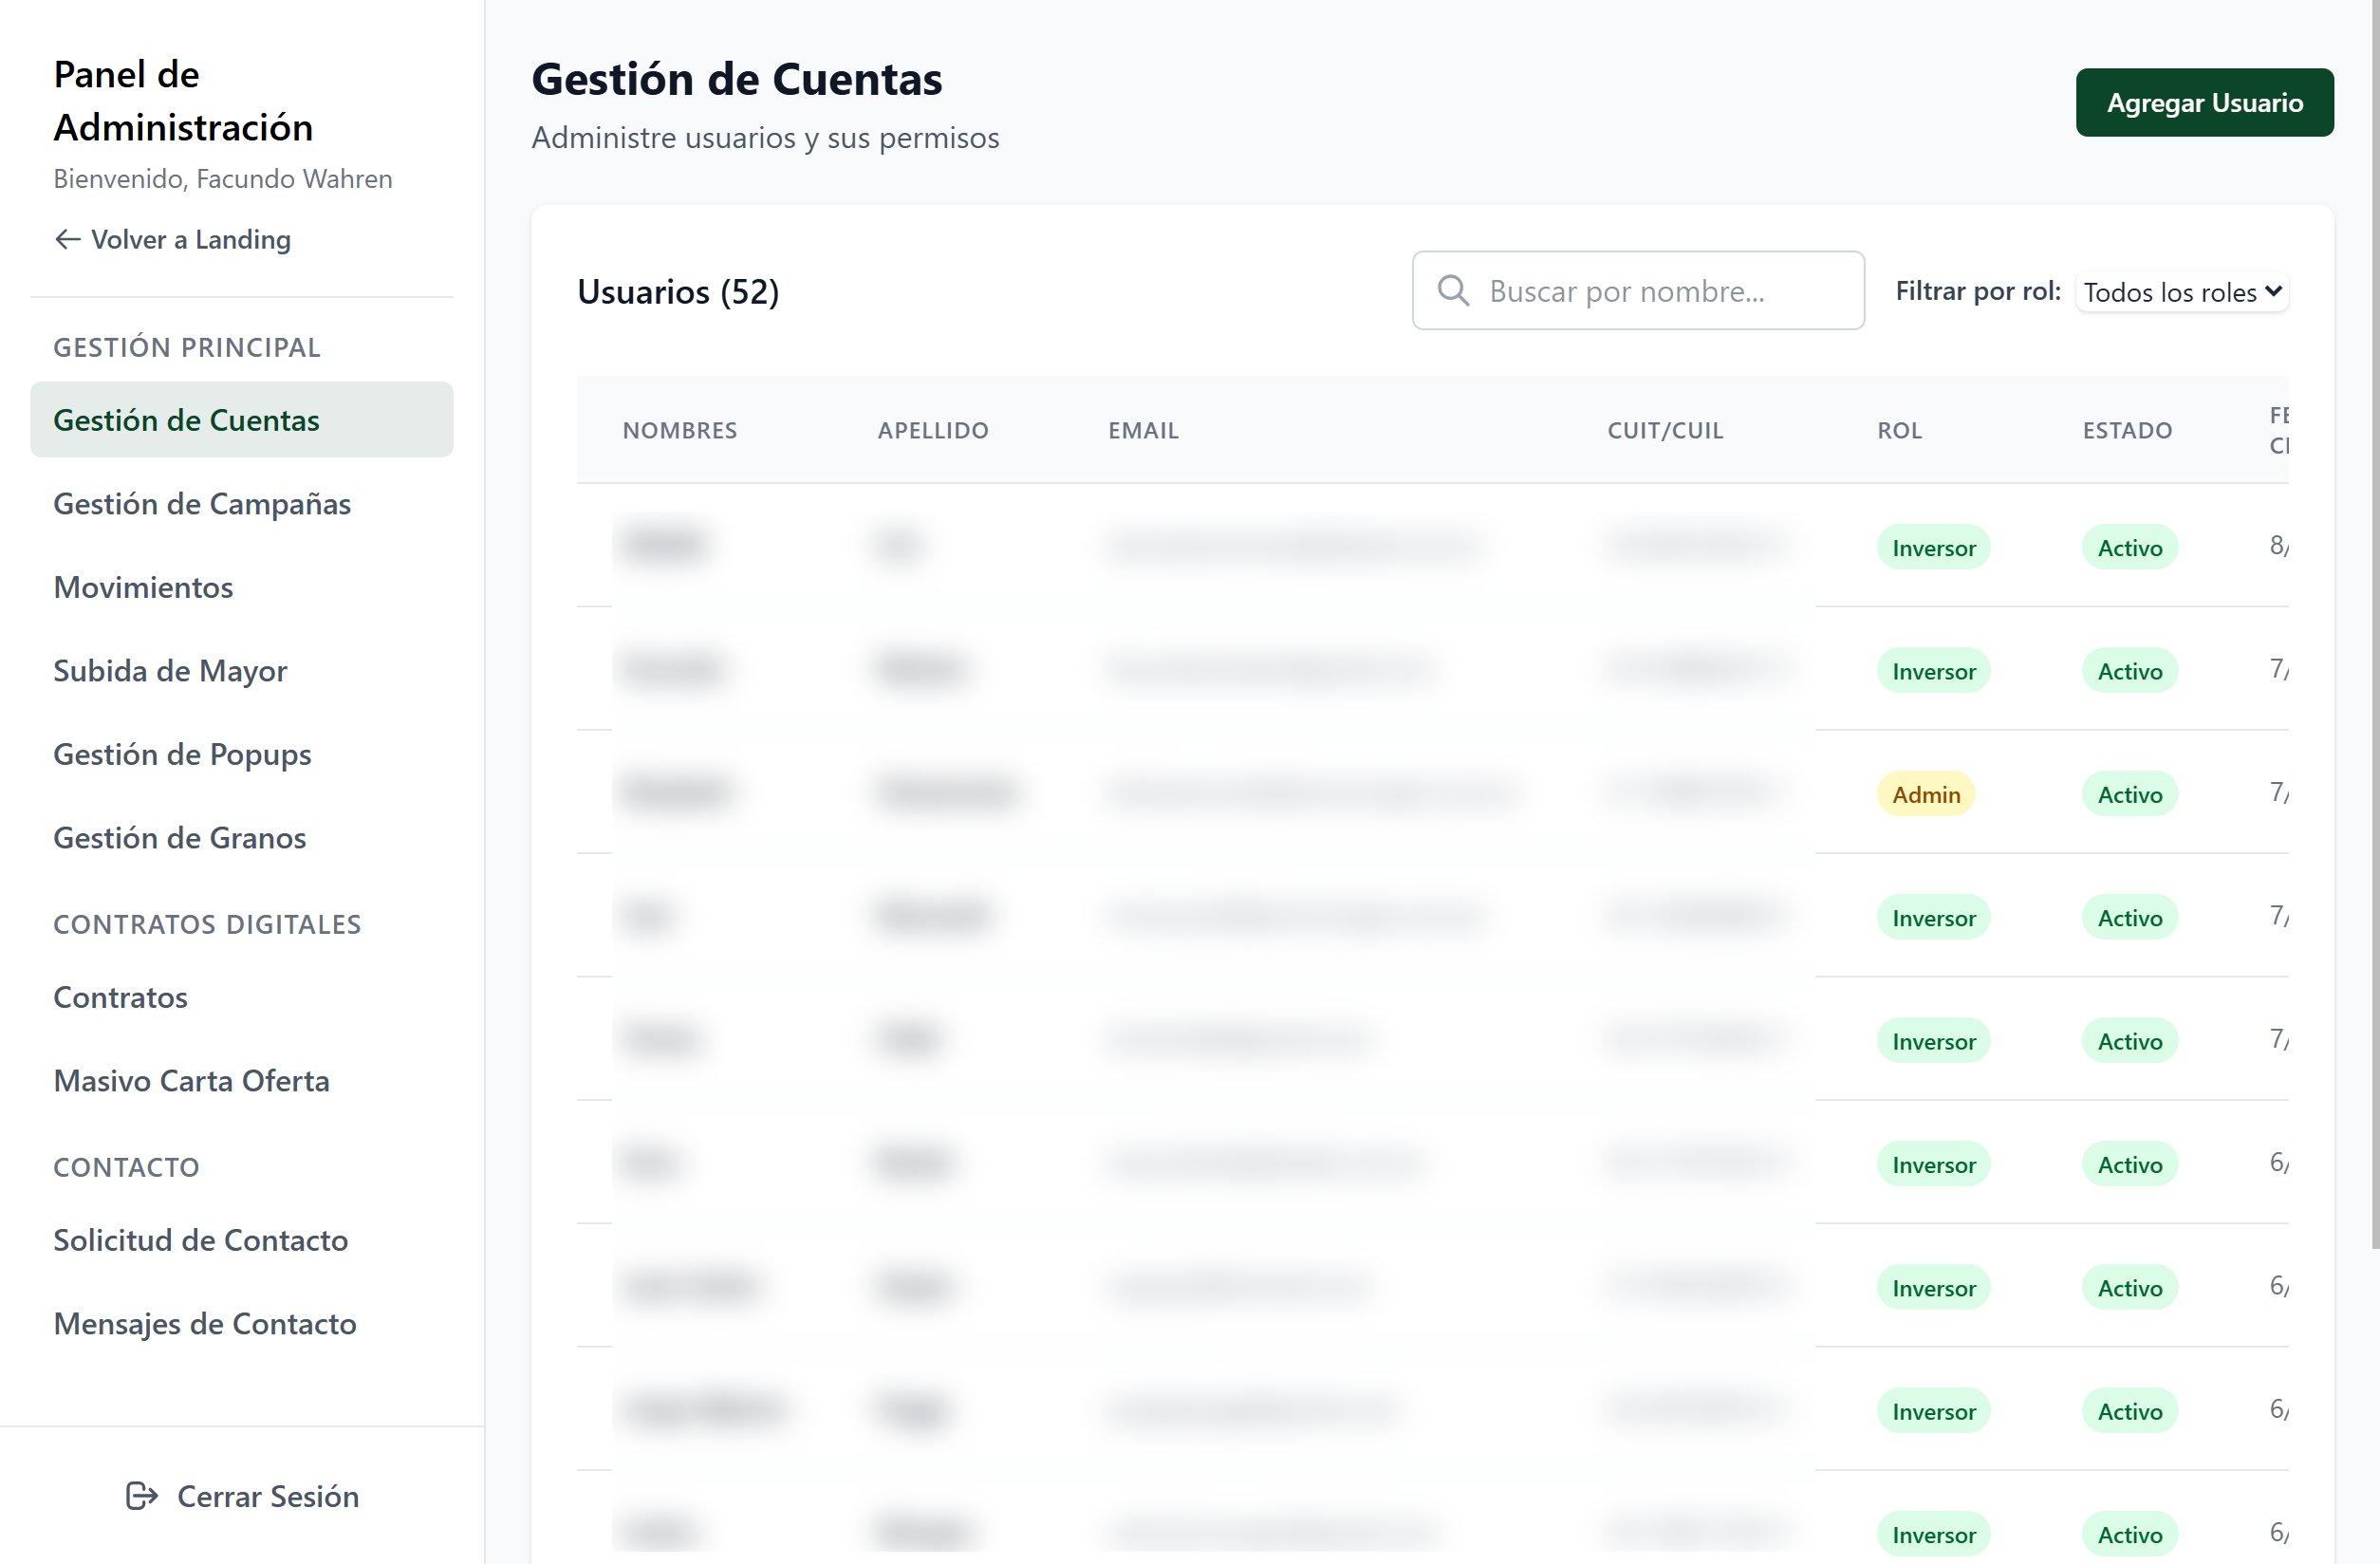Viewport: 2380px width, 1564px height.
Task: View Mensajes de Contacto
Action: [204, 1323]
